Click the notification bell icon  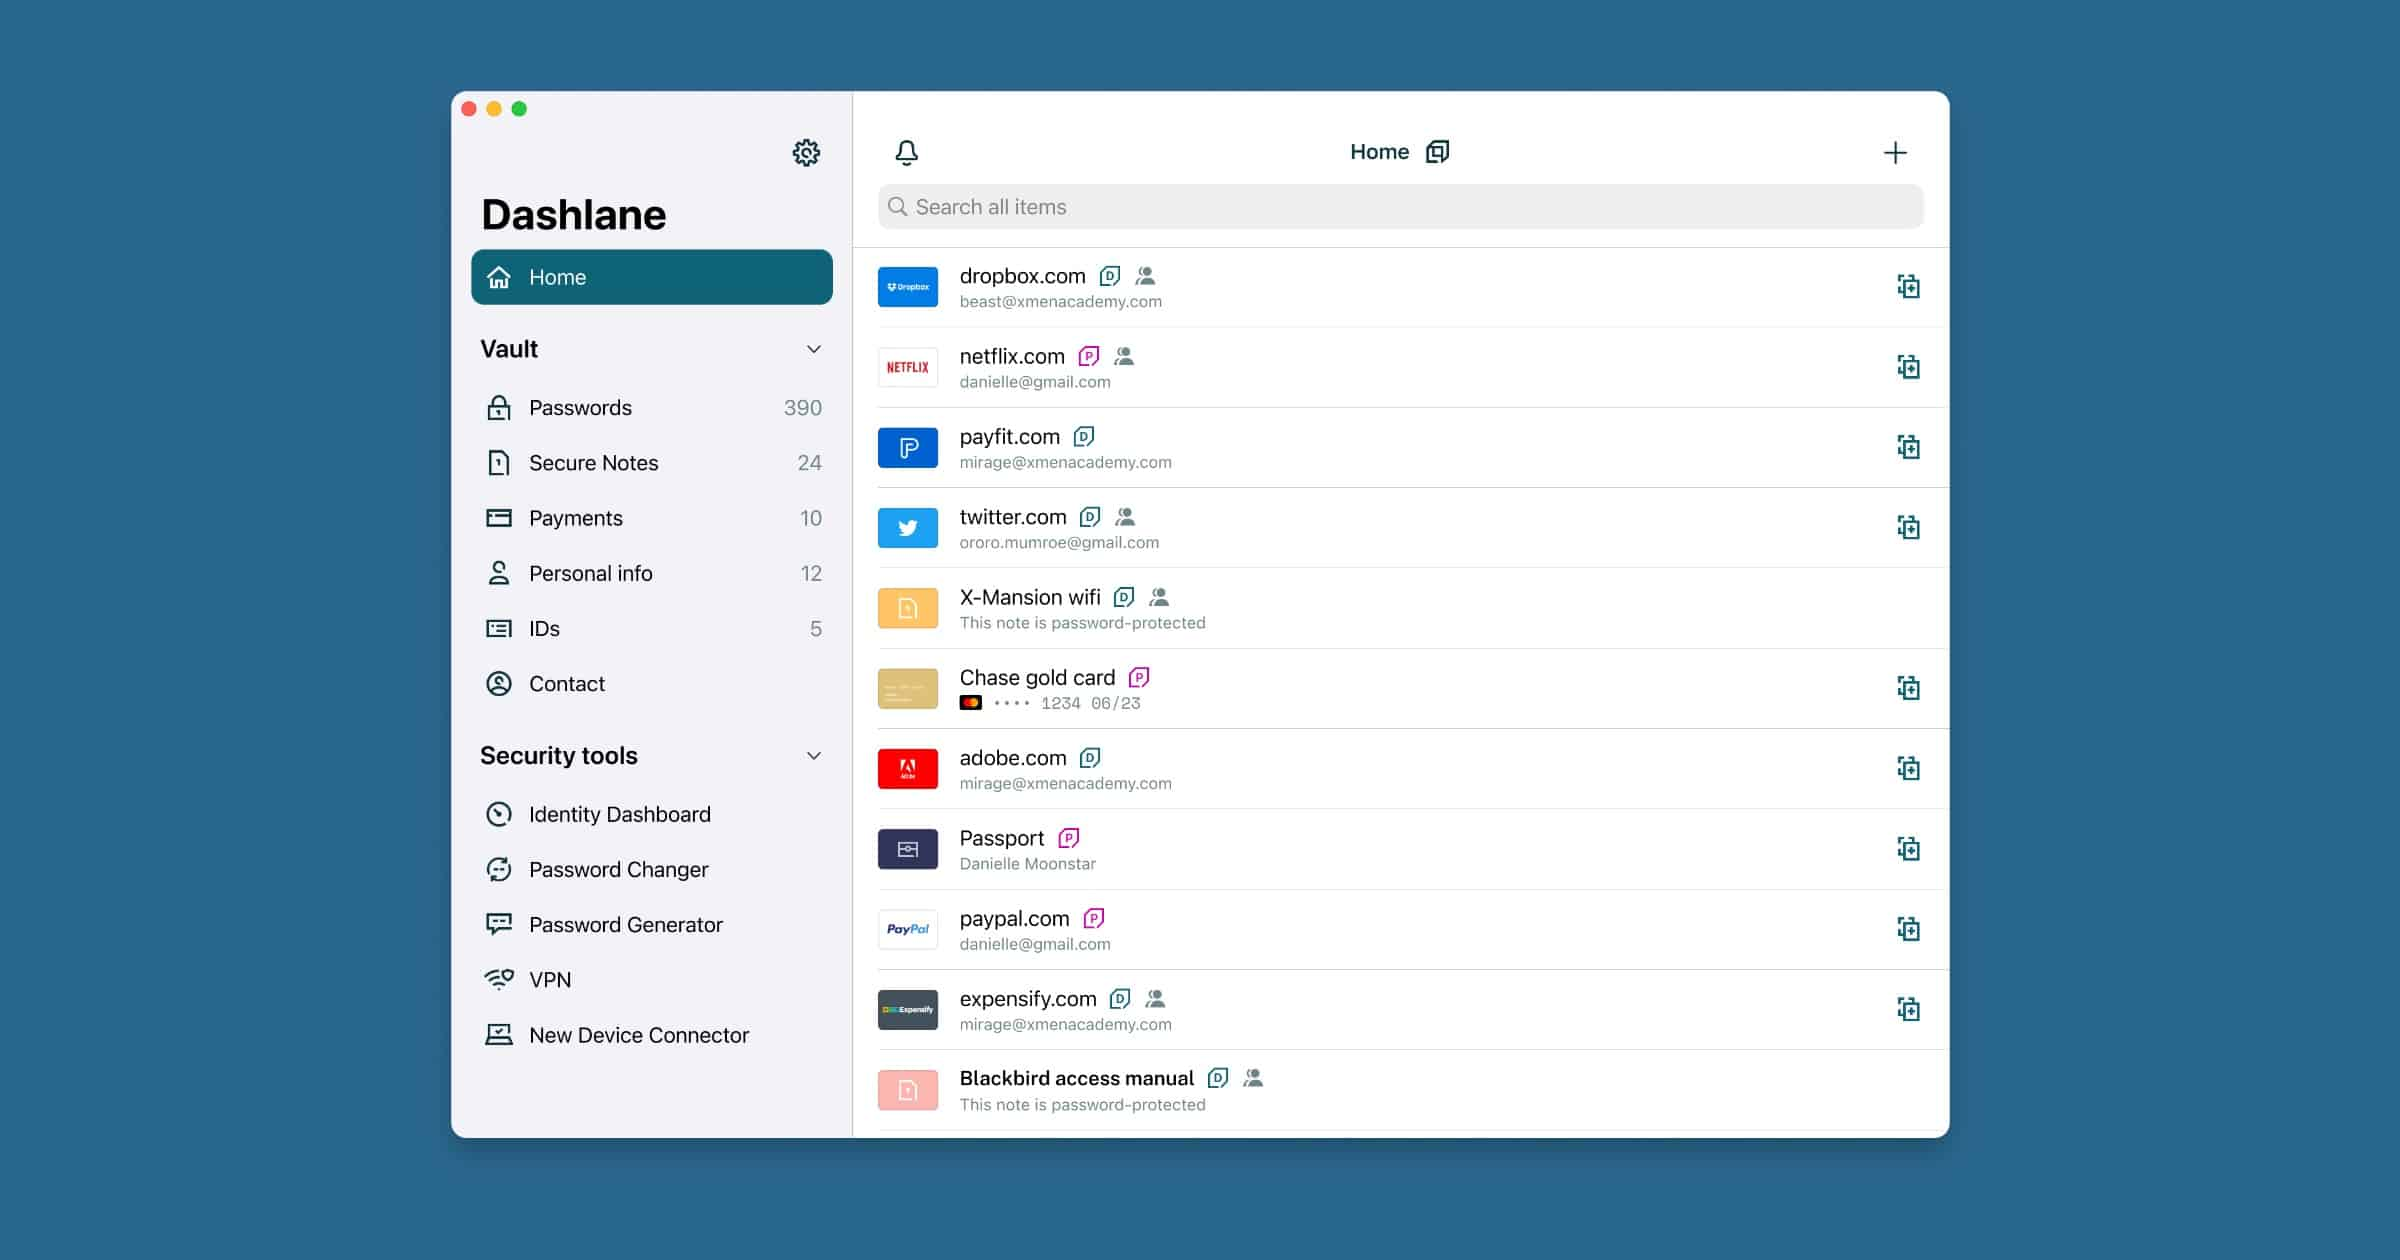tap(905, 152)
